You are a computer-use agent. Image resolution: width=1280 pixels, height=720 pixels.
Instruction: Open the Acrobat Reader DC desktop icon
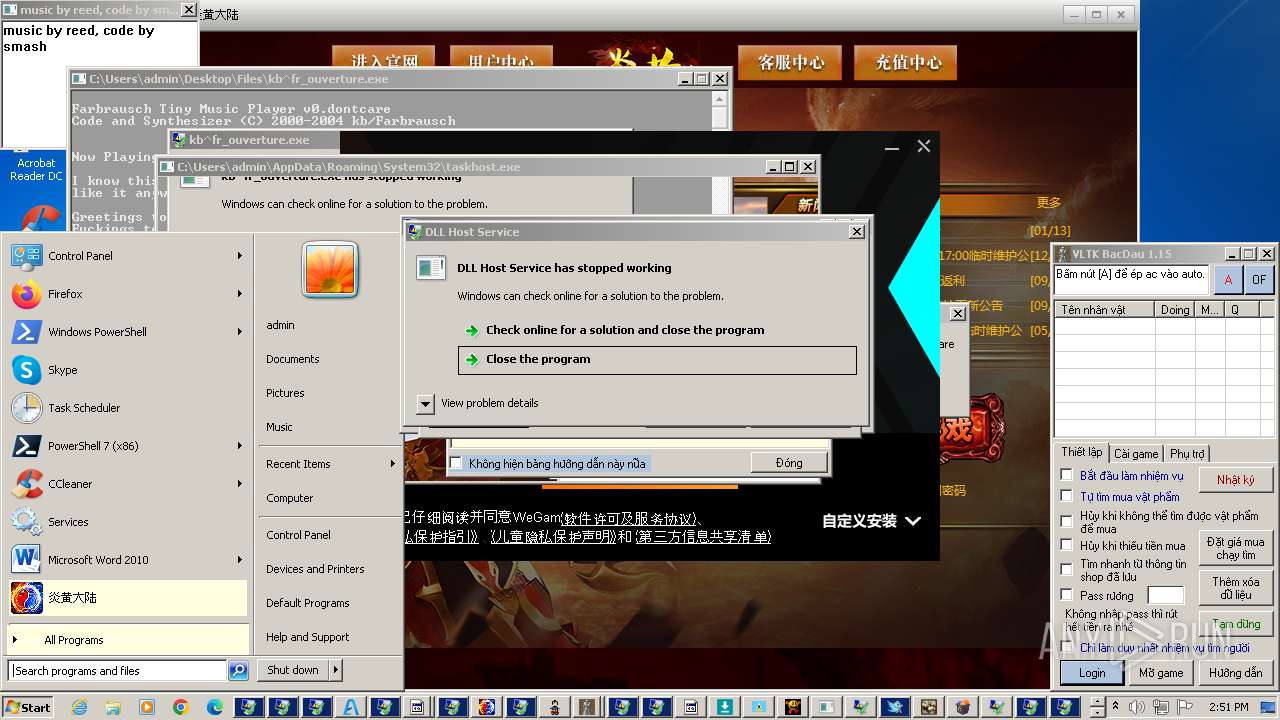click(x=36, y=169)
